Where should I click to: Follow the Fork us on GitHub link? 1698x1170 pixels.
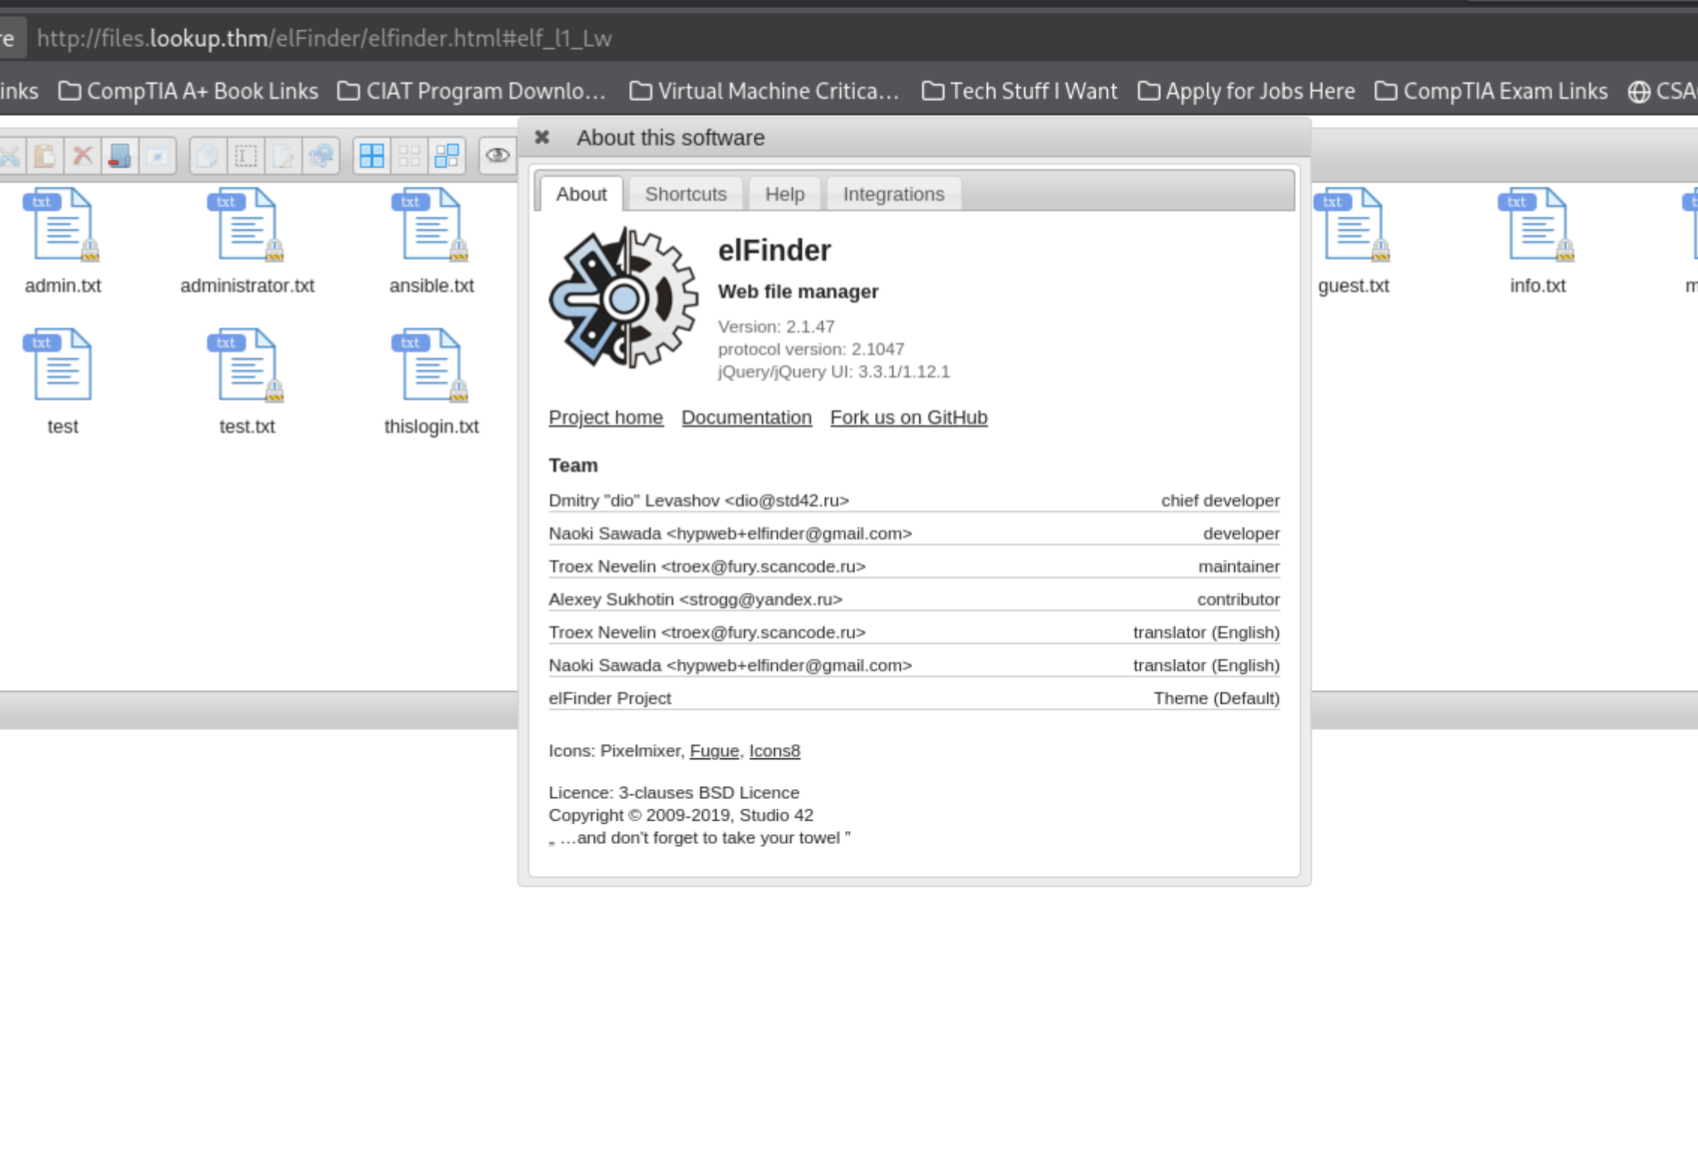click(x=909, y=418)
